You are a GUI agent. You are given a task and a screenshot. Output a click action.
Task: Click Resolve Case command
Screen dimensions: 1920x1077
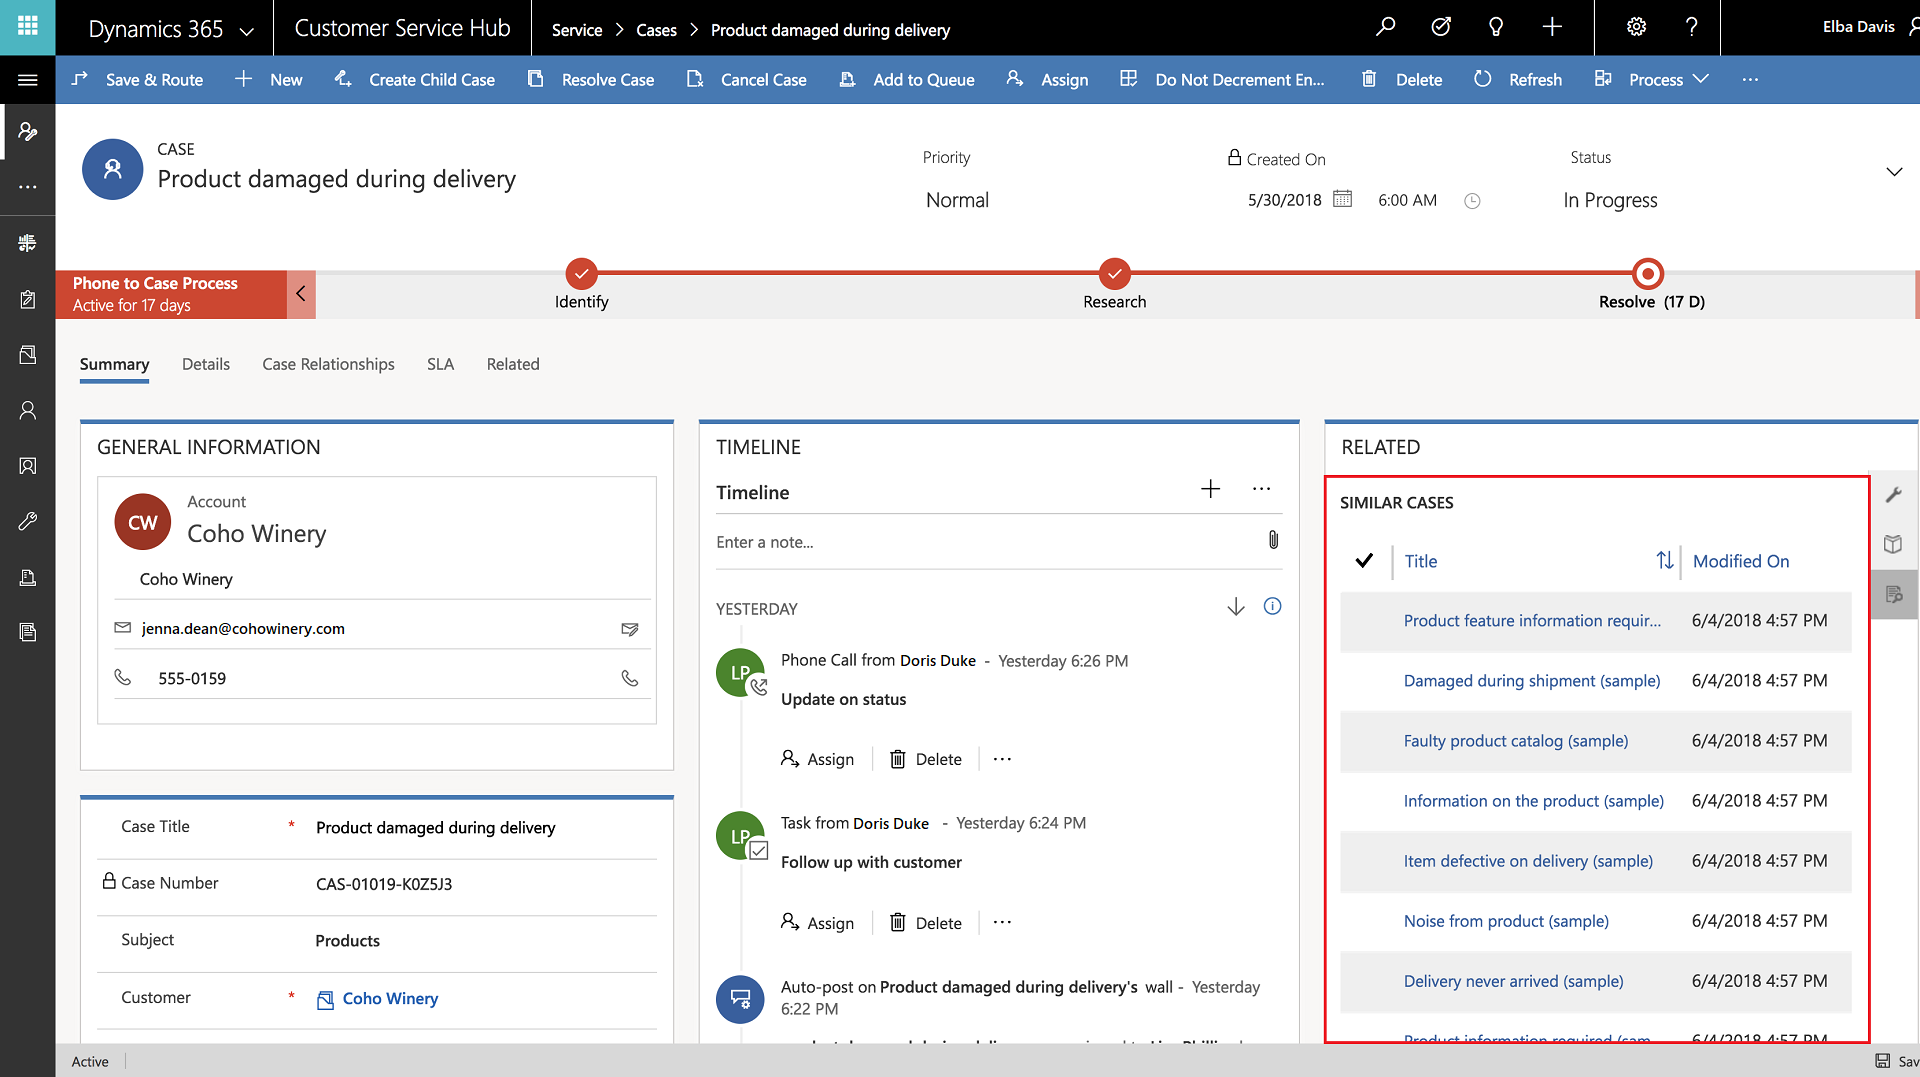coord(591,79)
